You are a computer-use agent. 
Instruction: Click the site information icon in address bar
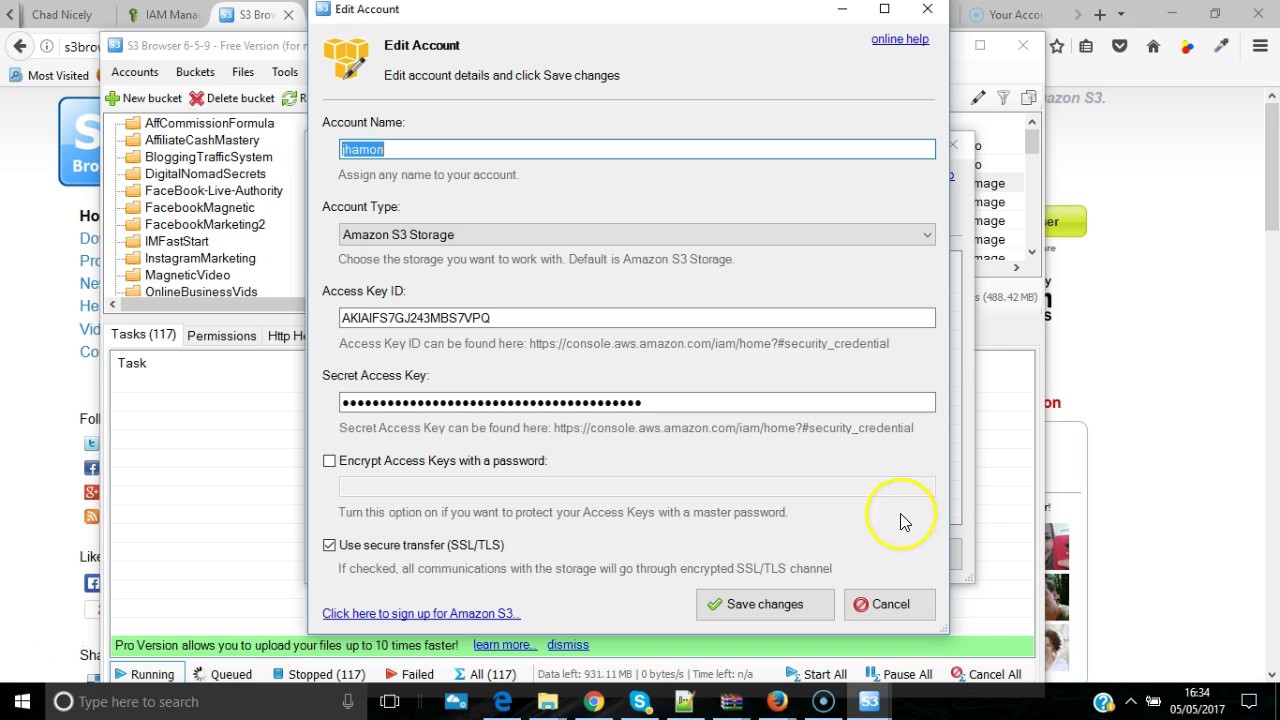pos(47,46)
